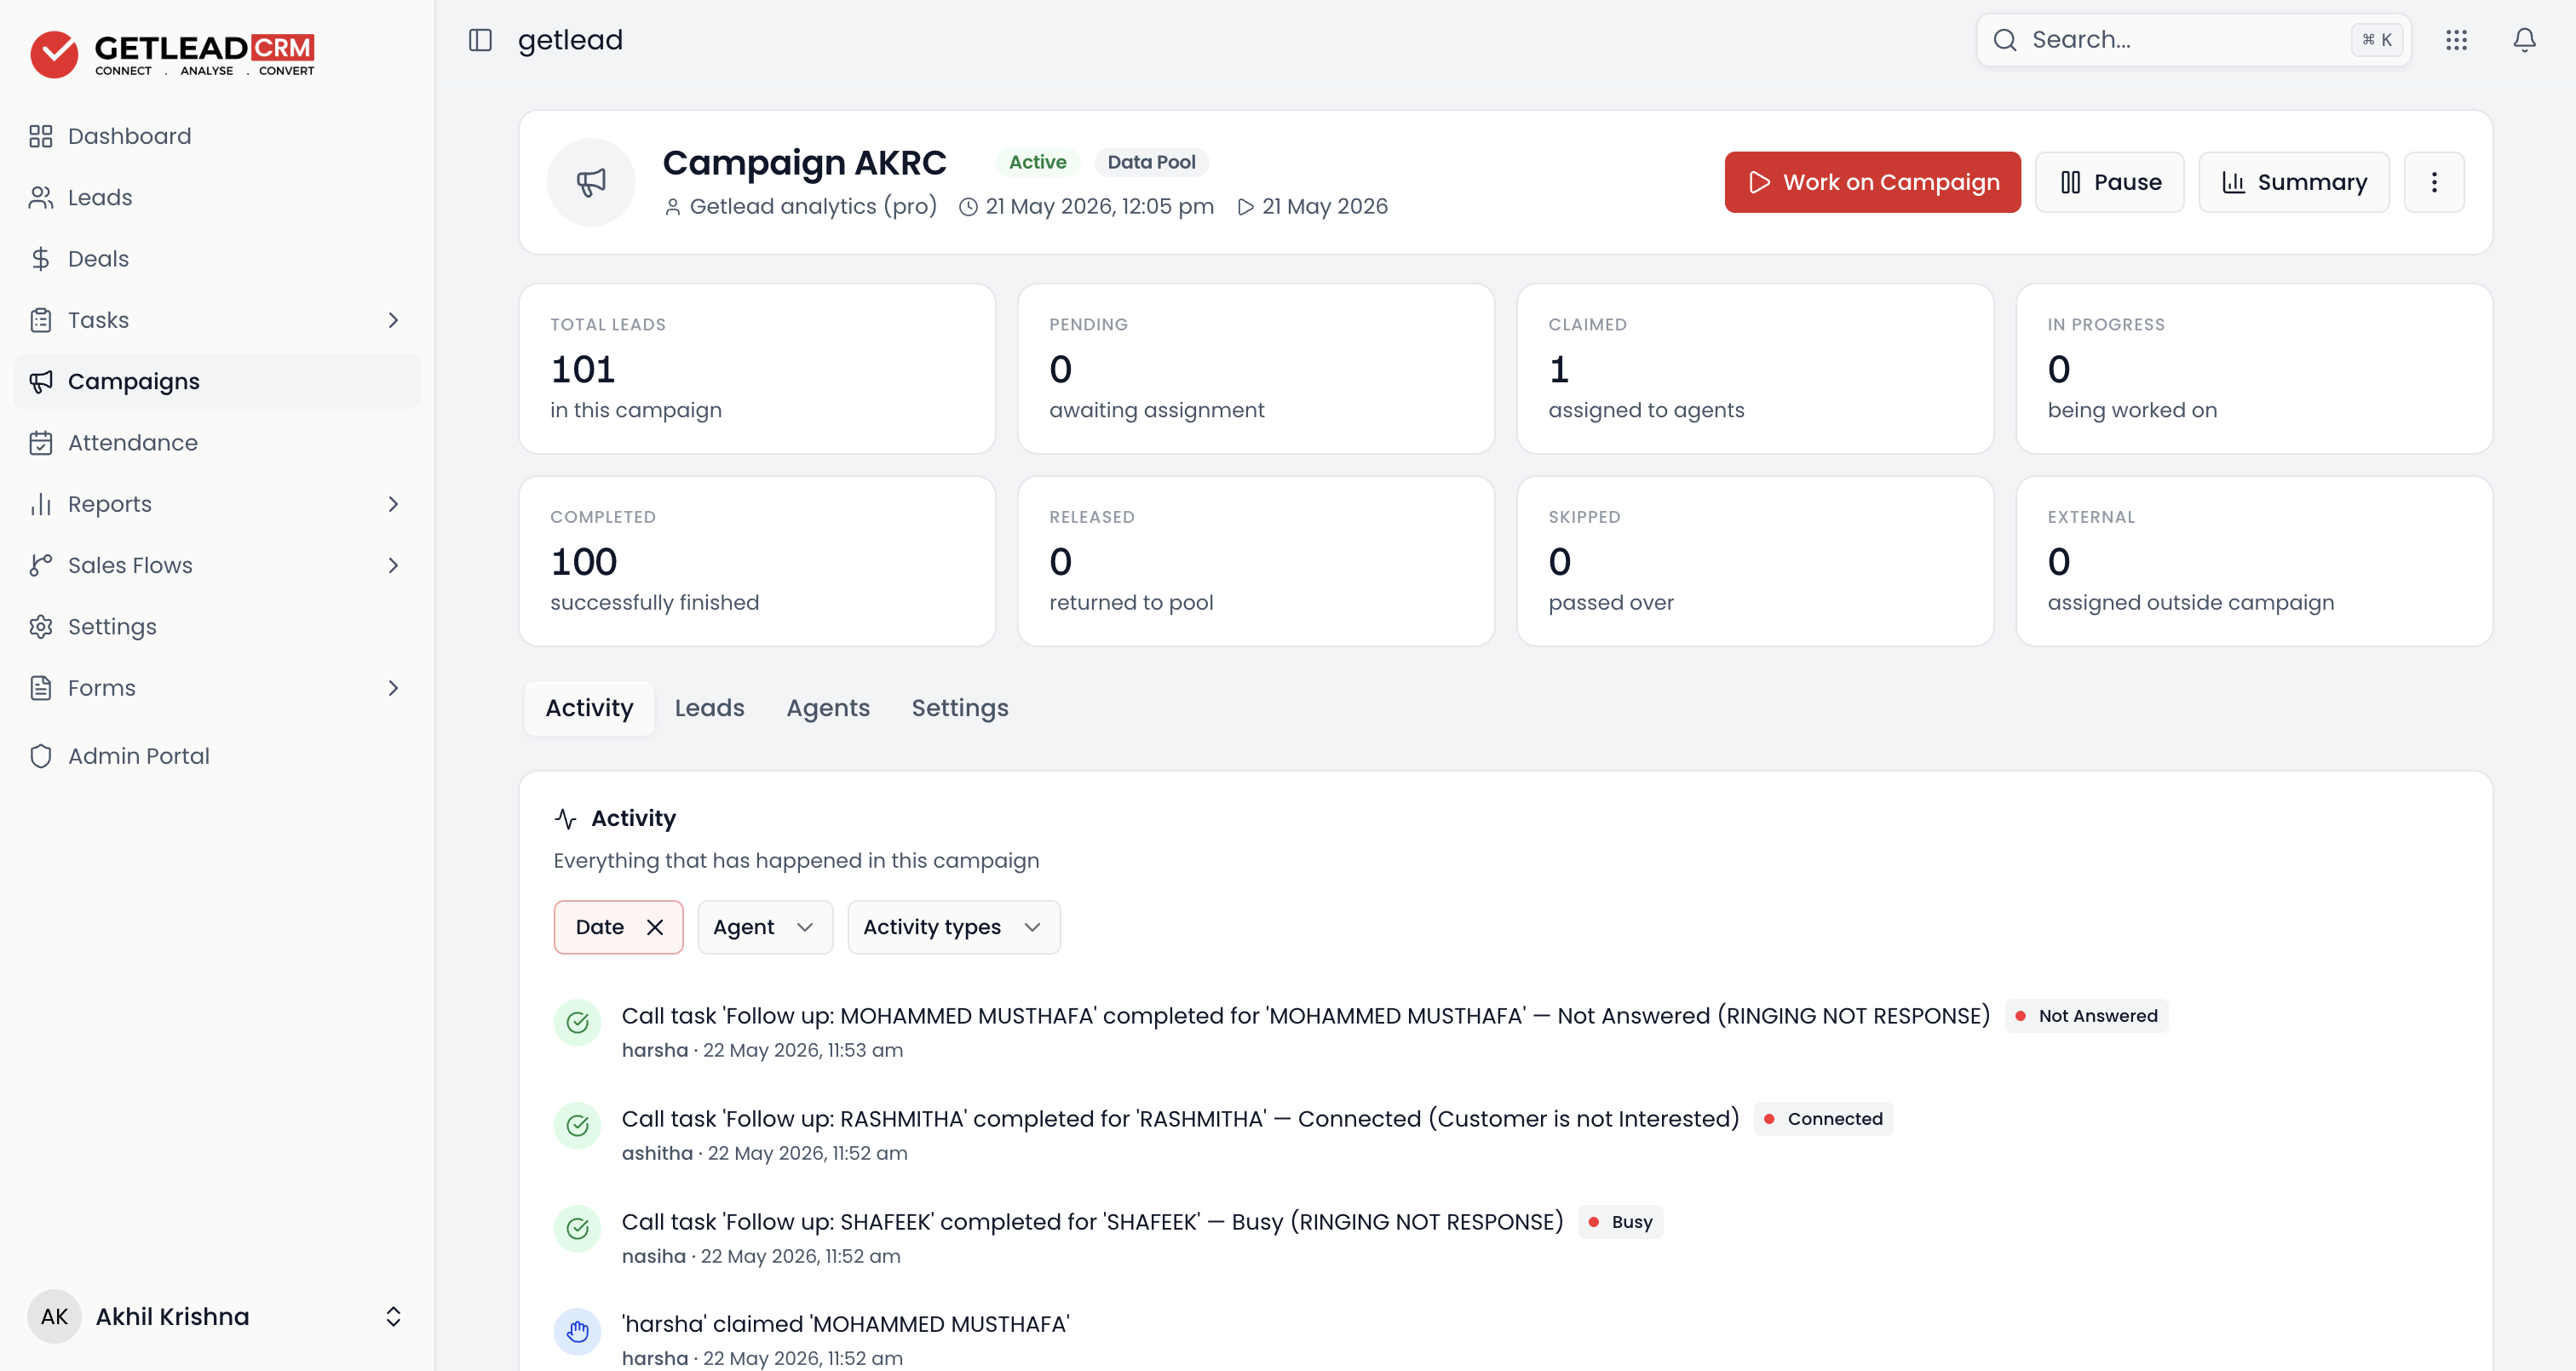Switch to the Activity tab
The image size is (2576, 1371).
589,708
